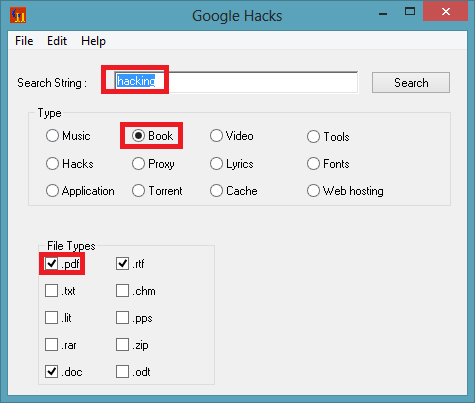Open the Help menu
475x403 pixels.
pos(93,41)
